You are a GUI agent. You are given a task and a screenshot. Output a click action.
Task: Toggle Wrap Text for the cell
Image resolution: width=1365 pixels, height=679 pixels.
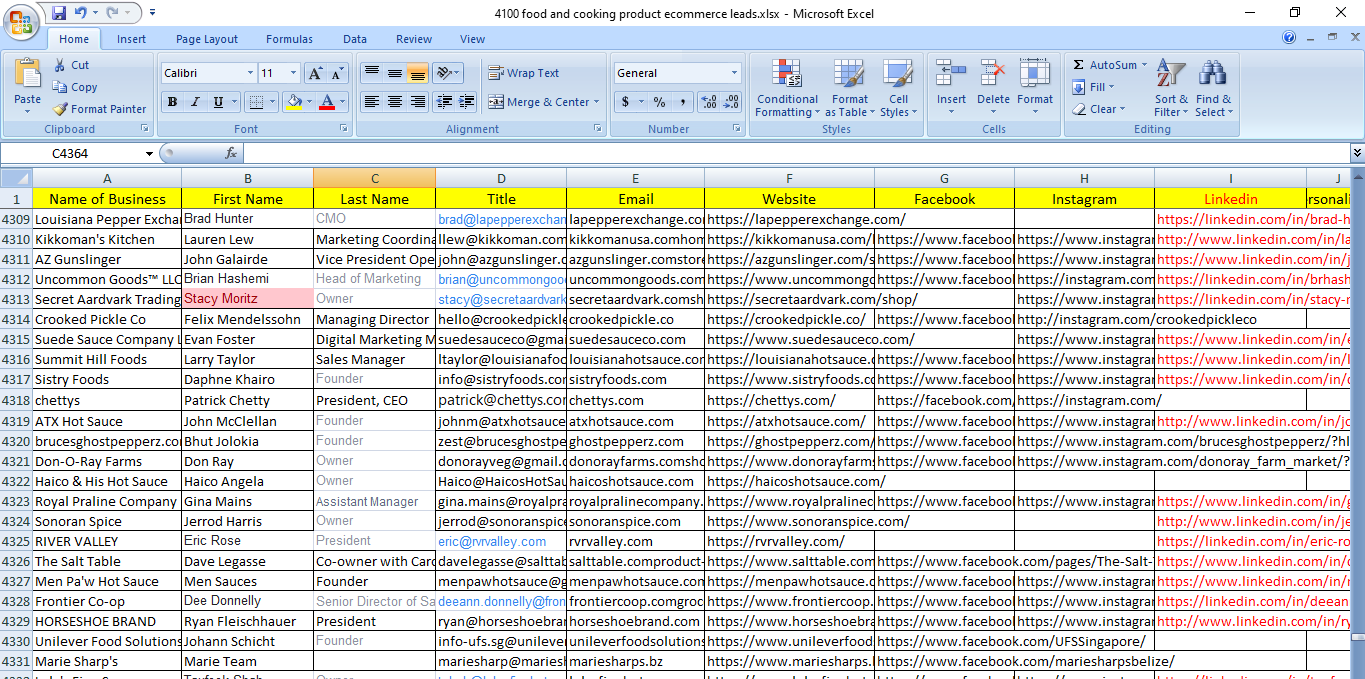[524, 73]
